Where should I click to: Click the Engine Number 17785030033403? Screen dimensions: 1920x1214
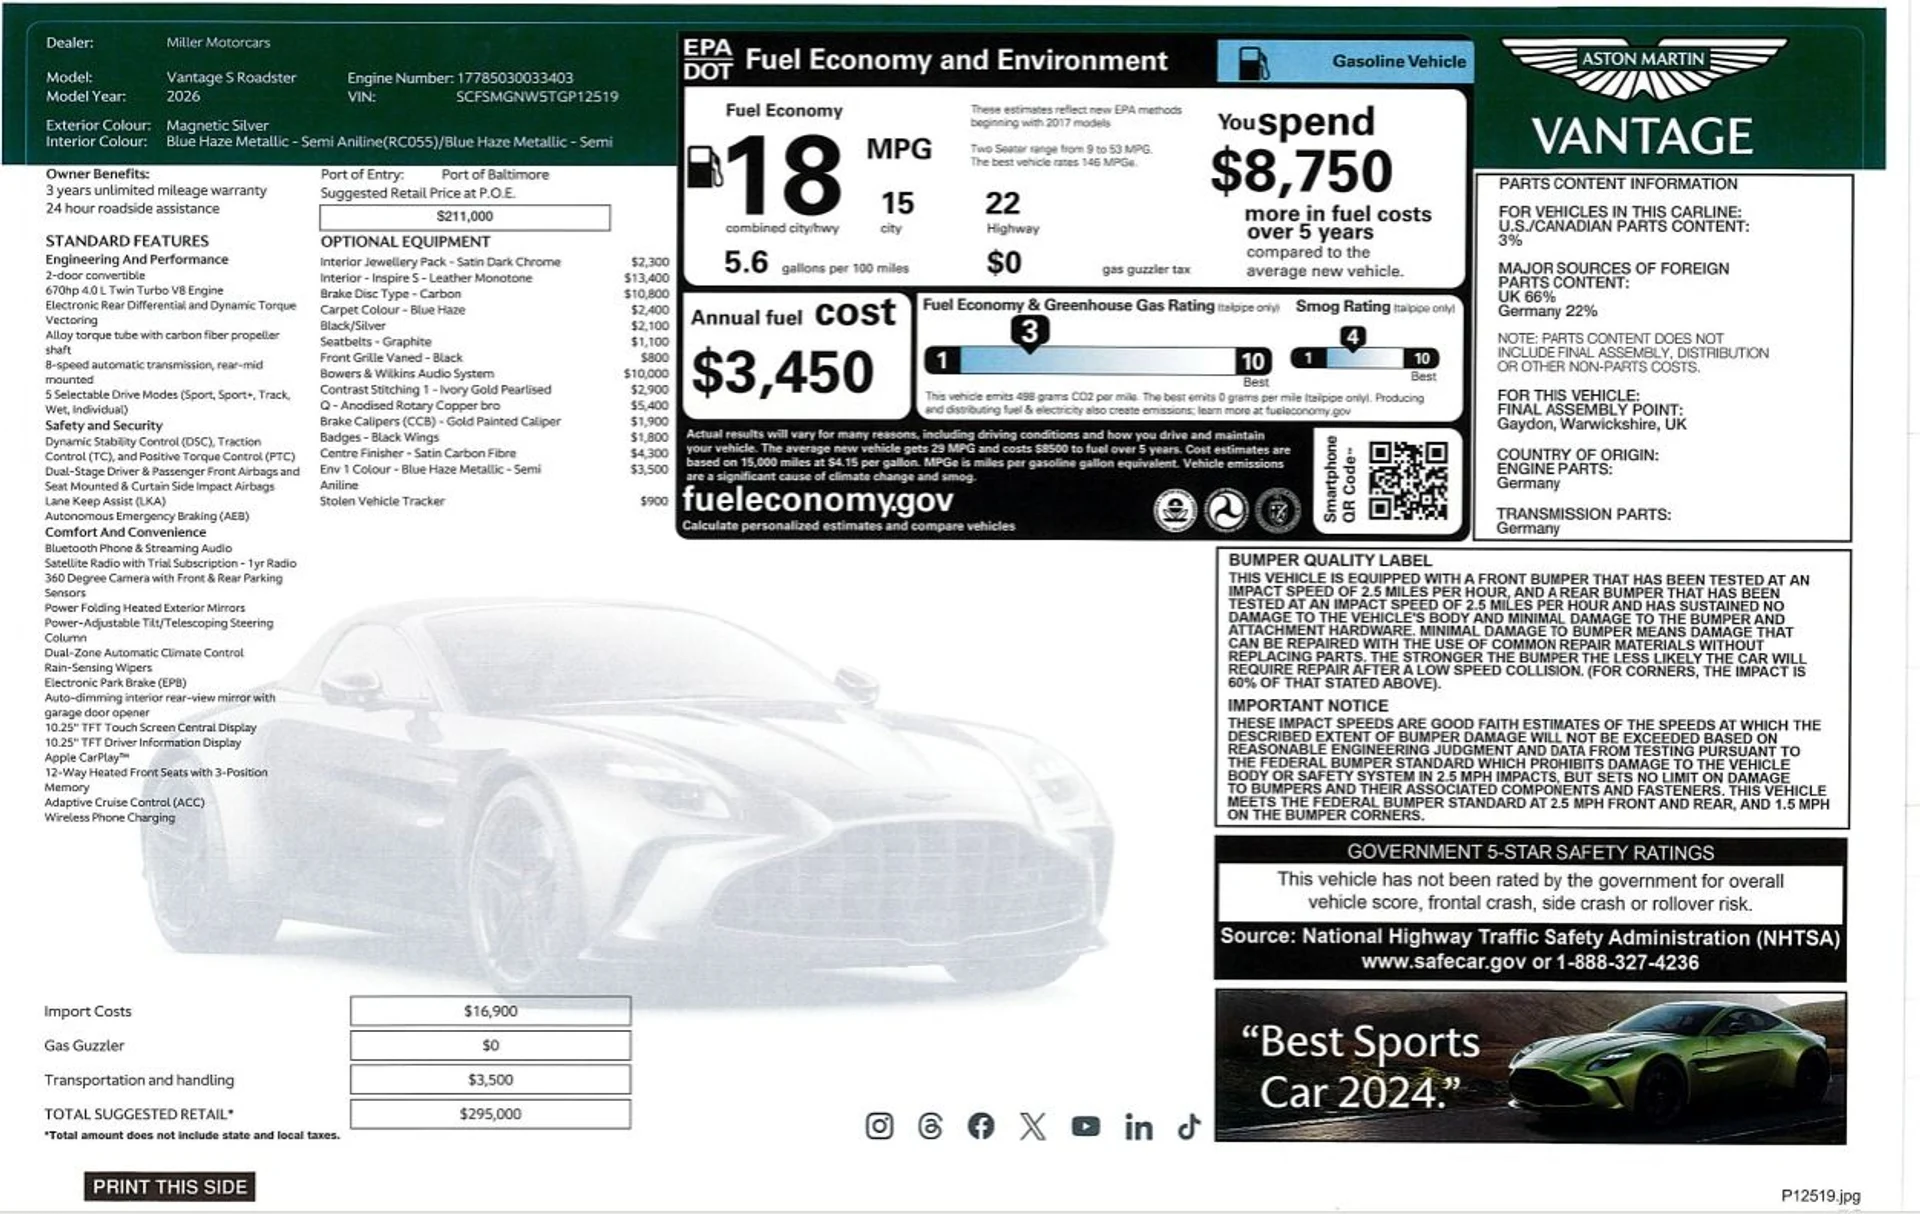coord(515,78)
